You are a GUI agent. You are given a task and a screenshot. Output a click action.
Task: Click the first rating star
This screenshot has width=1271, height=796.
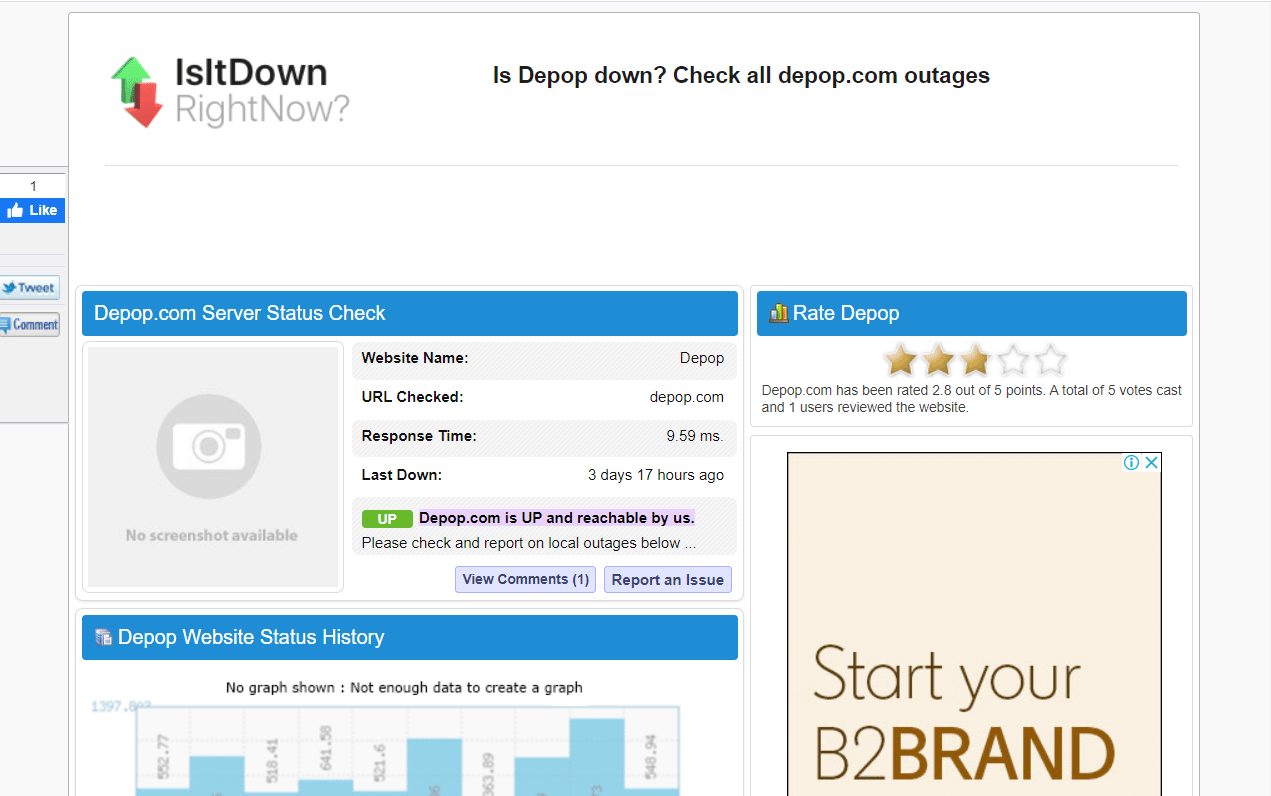coord(900,360)
